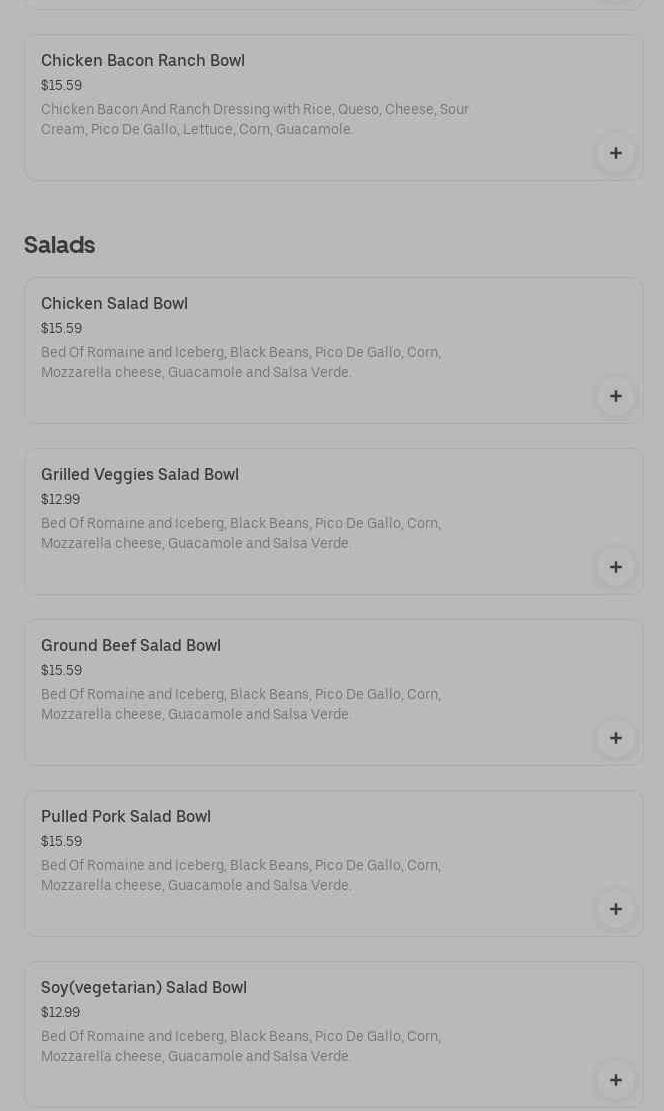664x1111 pixels.
Task: Open the Chicken Bacon Ranch Bowl title
Action: pyautogui.click(x=143, y=61)
